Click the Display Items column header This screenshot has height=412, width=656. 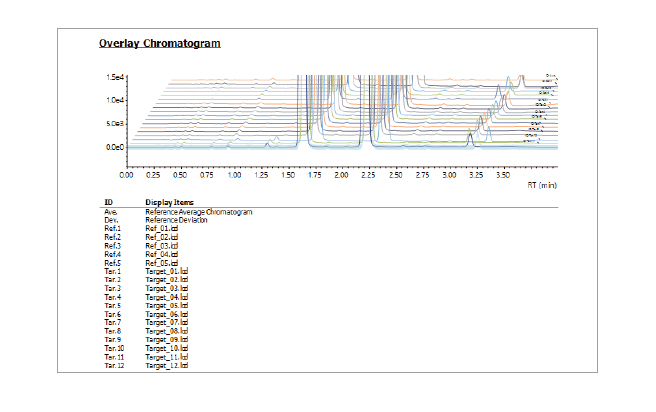tap(166, 202)
